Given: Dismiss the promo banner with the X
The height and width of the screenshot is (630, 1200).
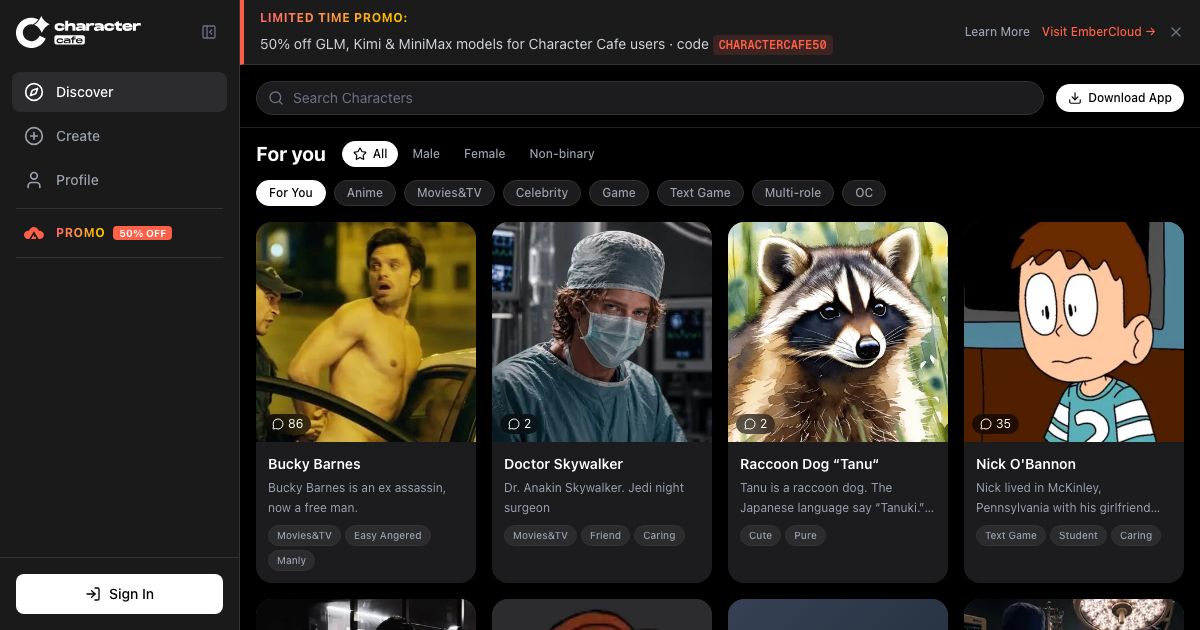Looking at the screenshot, I should (x=1176, y=32).
